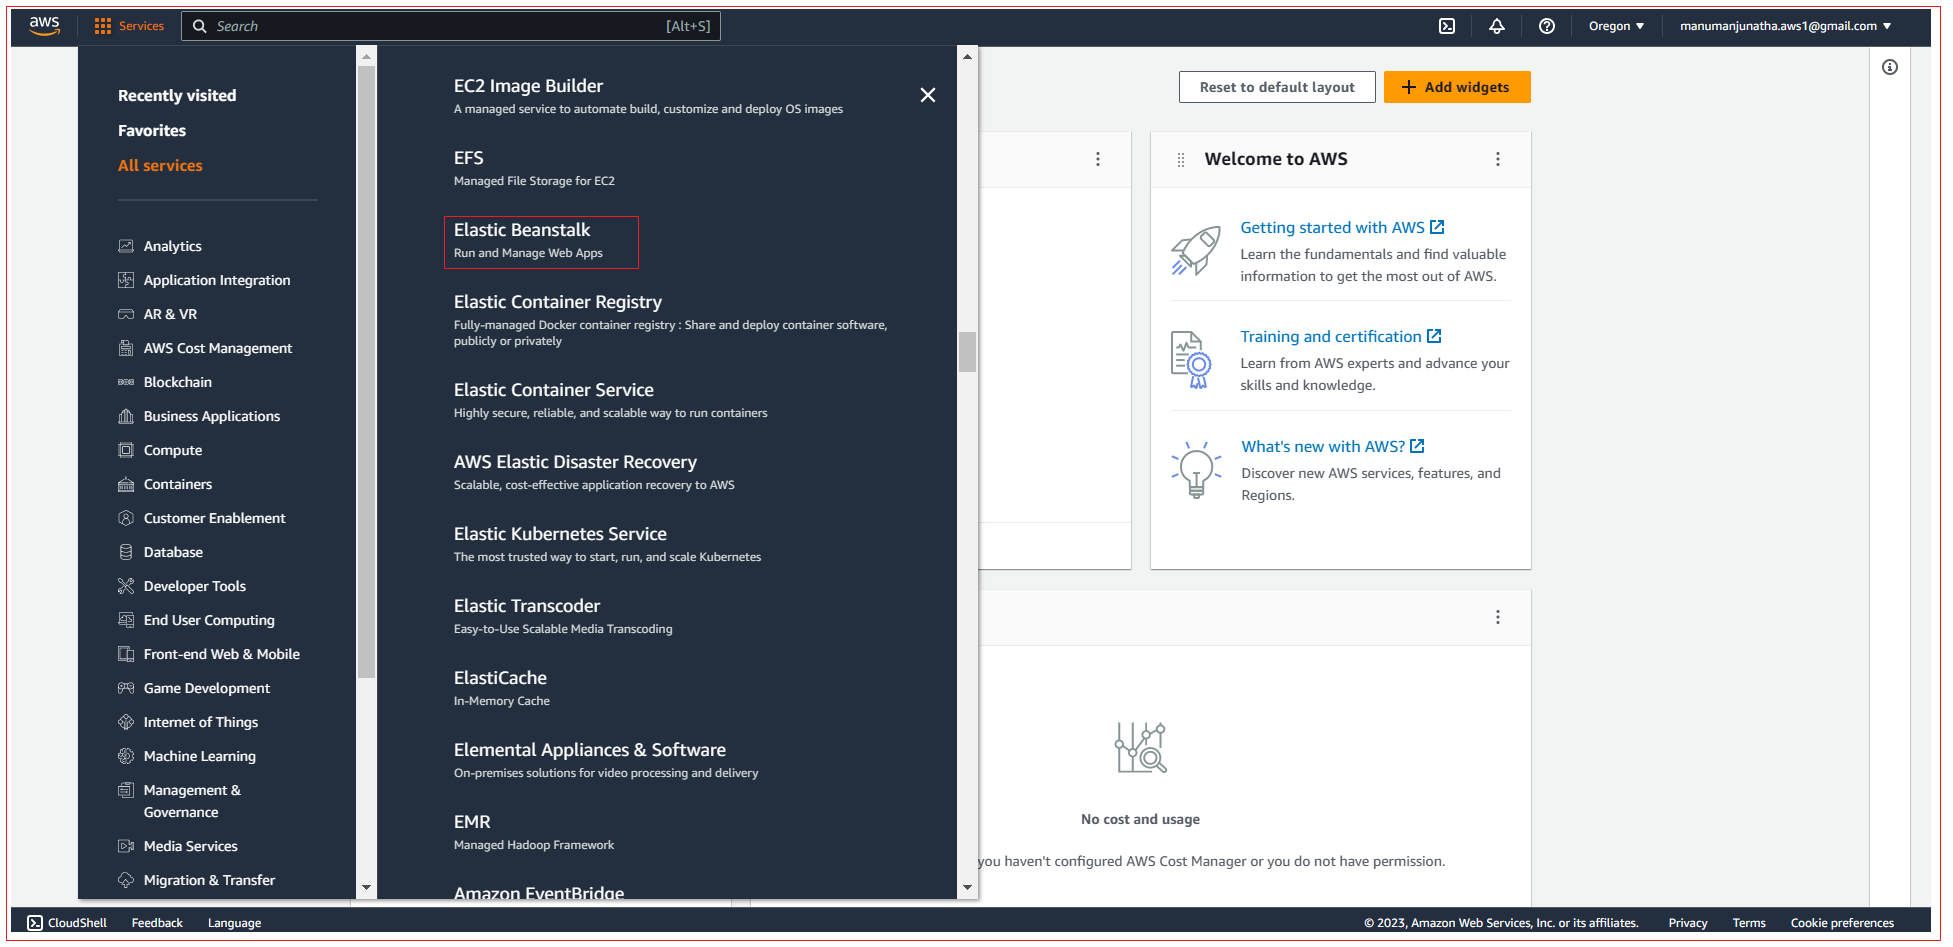Open the Cost and usage widget options menu
1953x947 pixels.
point(1498,617)
